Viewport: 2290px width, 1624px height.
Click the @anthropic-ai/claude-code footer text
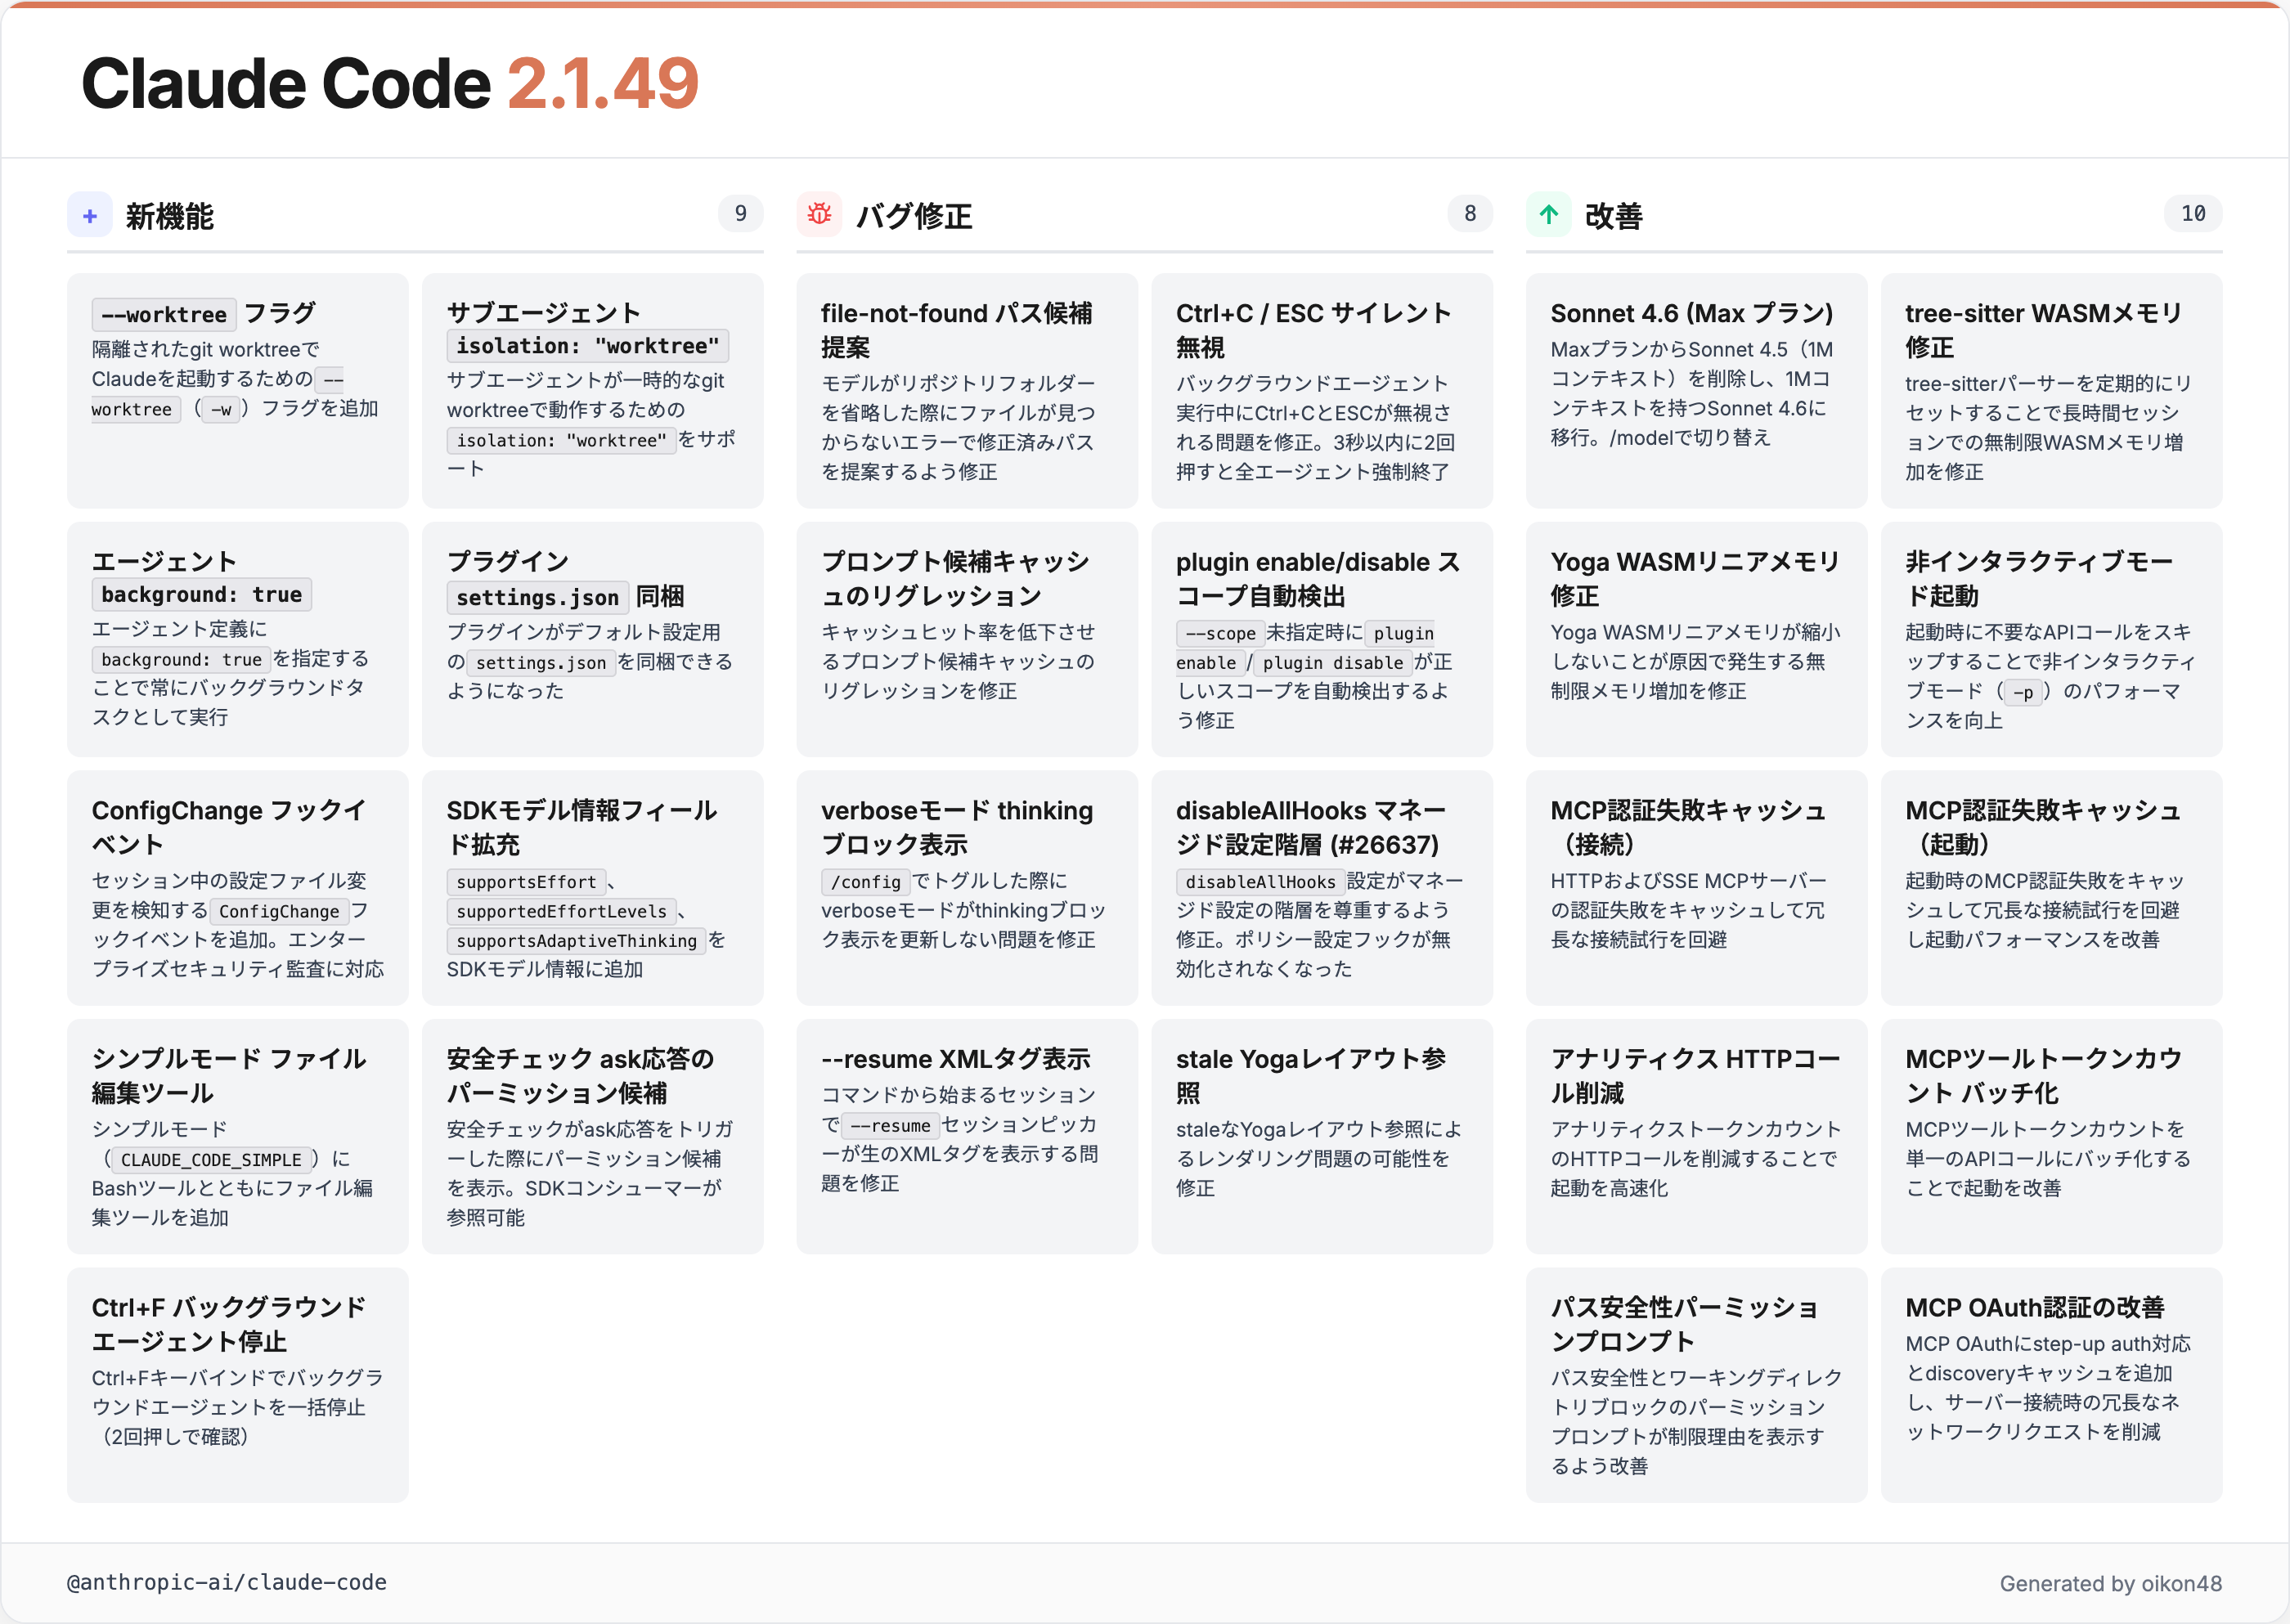pos(227,1582)
